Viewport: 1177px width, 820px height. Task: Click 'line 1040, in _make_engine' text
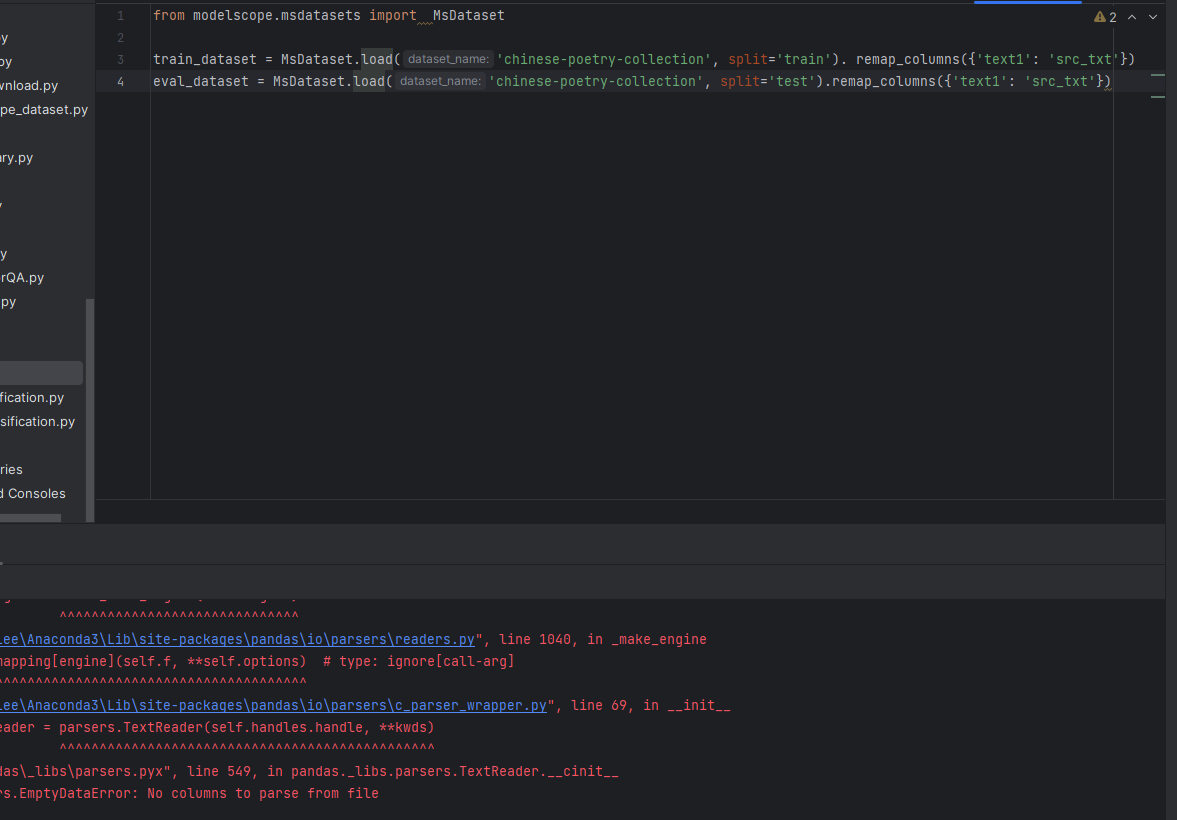pyautogui.click(x=603, y=639)
